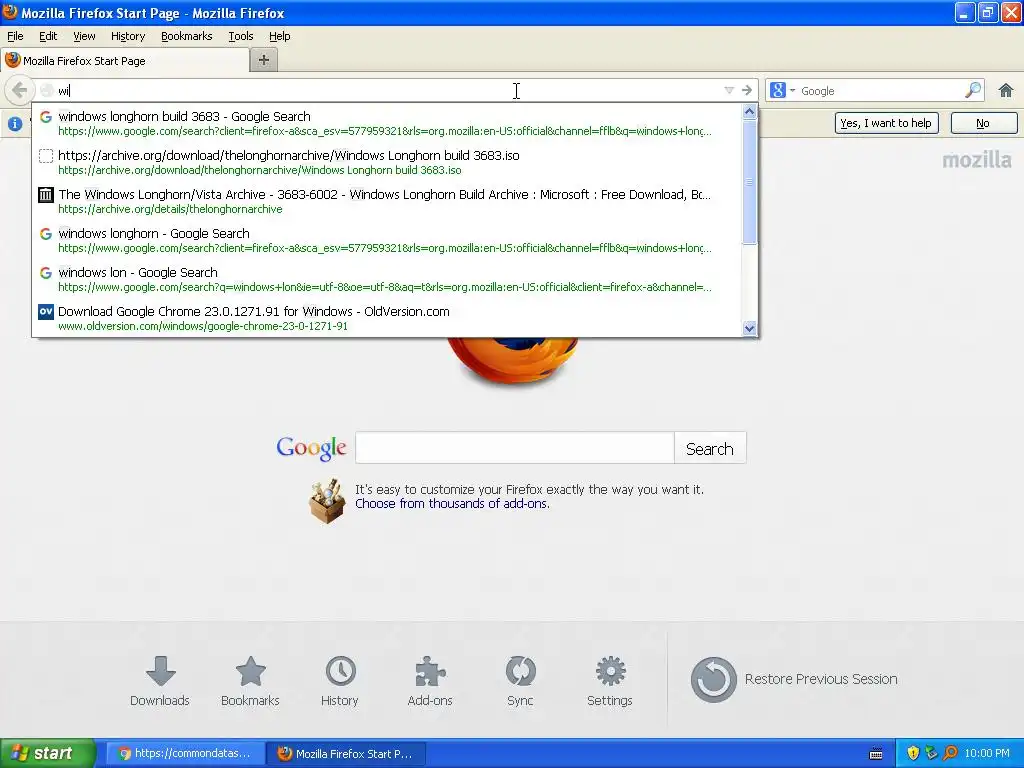This screenshot has width=1024, height=768.
Task: Open the Edit menu
Action: 48,36
